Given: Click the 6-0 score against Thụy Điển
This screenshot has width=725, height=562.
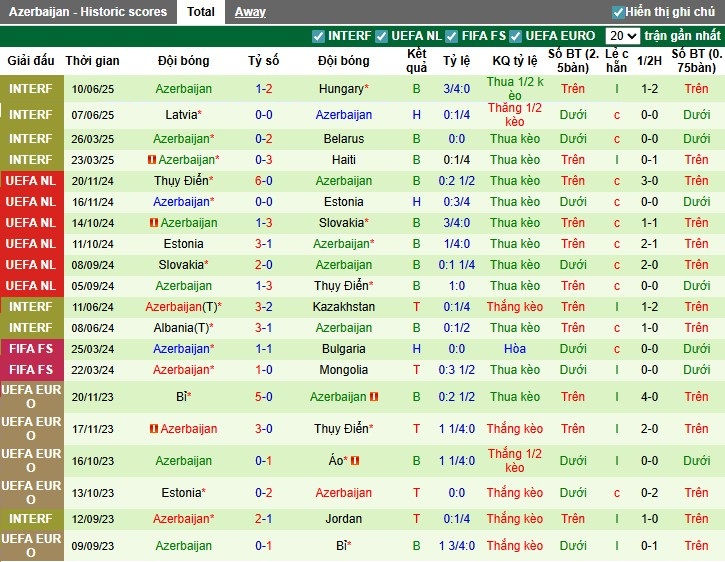Looking at the screenshot, I should (x=264, y=181).
